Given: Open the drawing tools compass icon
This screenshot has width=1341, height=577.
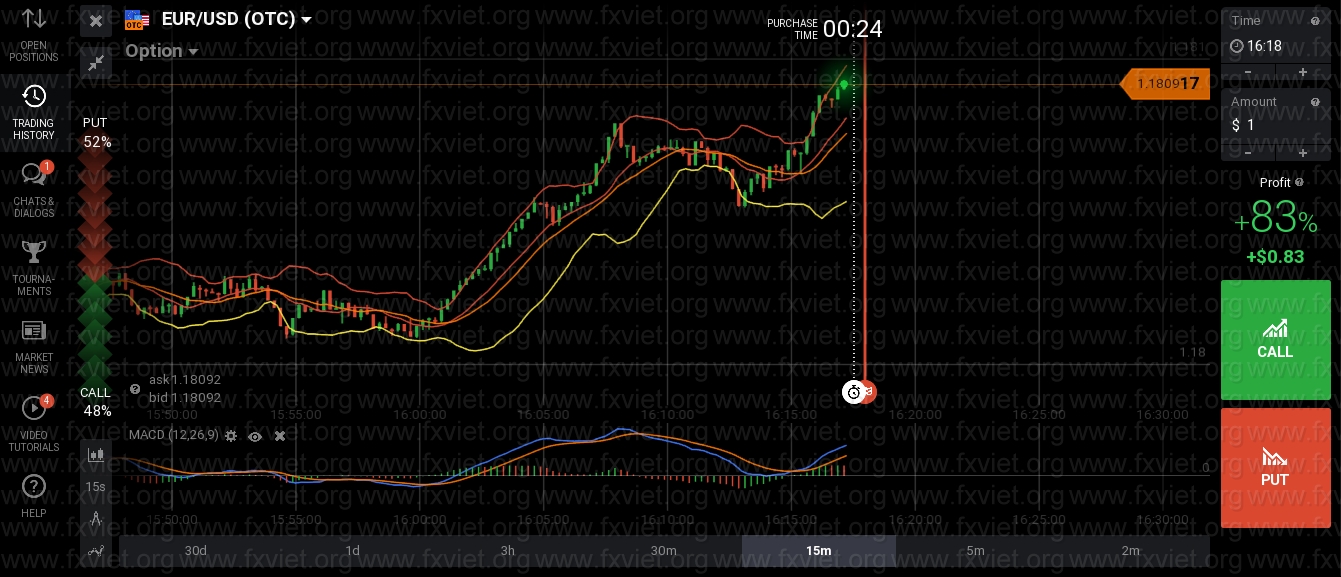Looking at the screenshot, I should coord(96,518).
